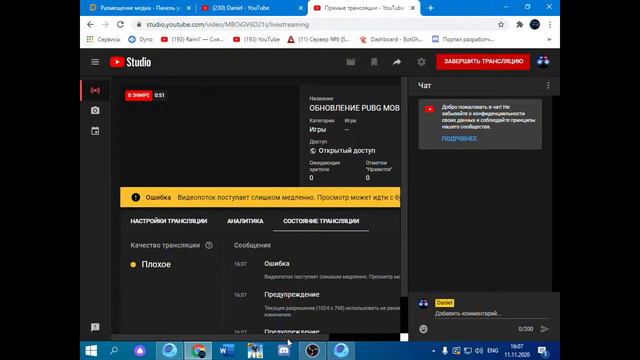The image size is (640, 360).
Task: Open the YouTube Studio hamburger menu
Action: point(95,62)
